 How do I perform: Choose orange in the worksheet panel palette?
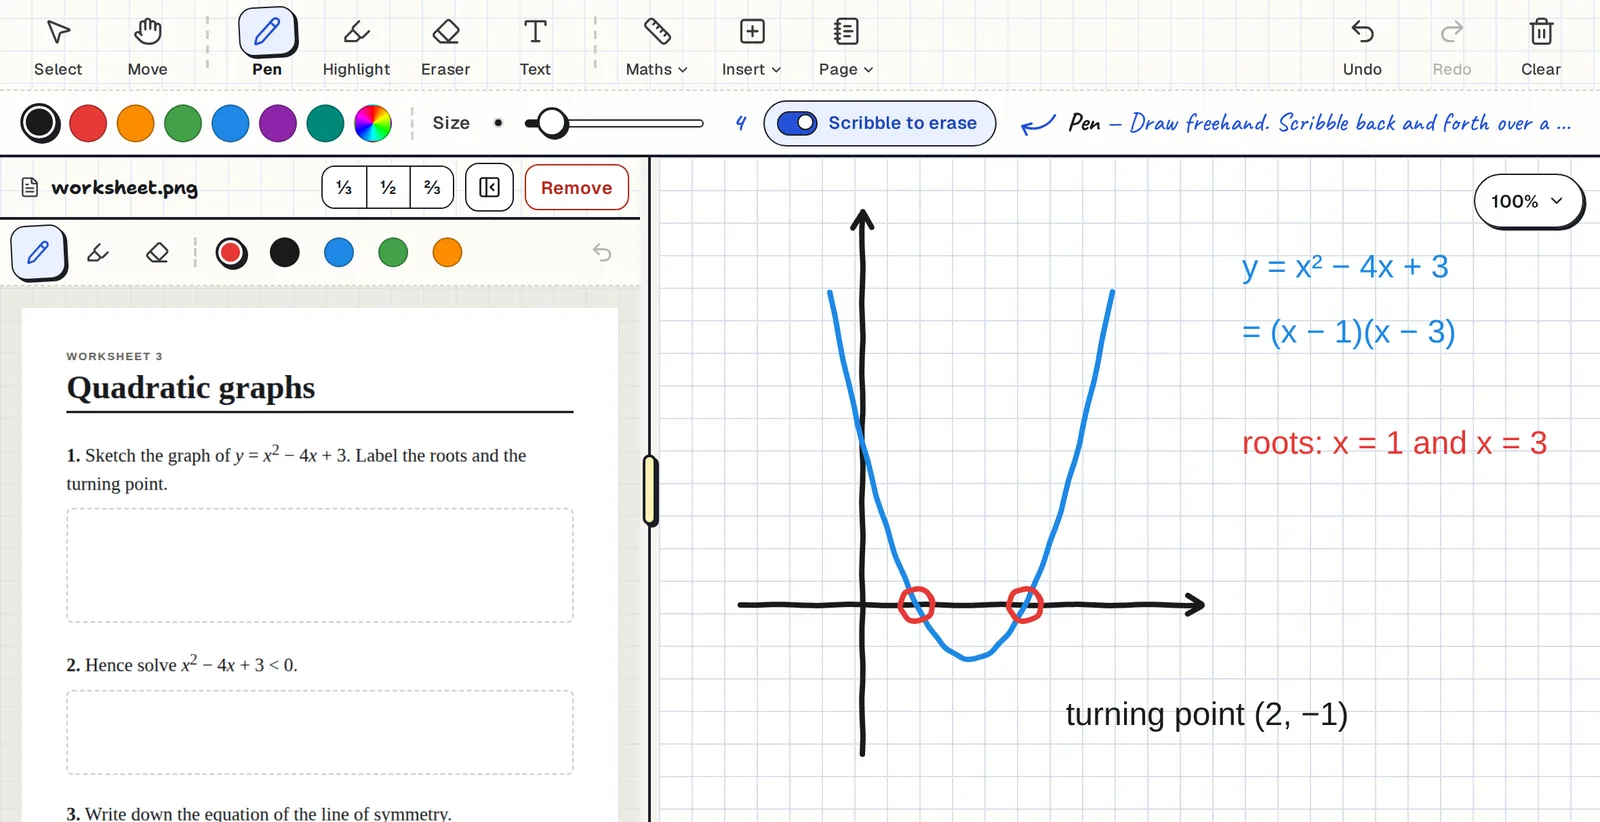(x=447, y=253)
